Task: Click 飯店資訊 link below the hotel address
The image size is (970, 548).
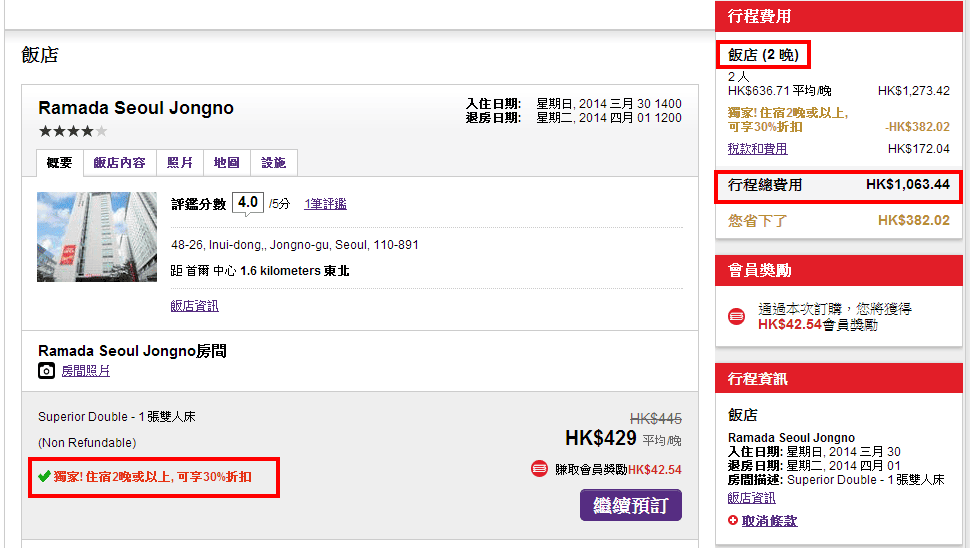Action: pyautogui.click(x=194, y=306)
